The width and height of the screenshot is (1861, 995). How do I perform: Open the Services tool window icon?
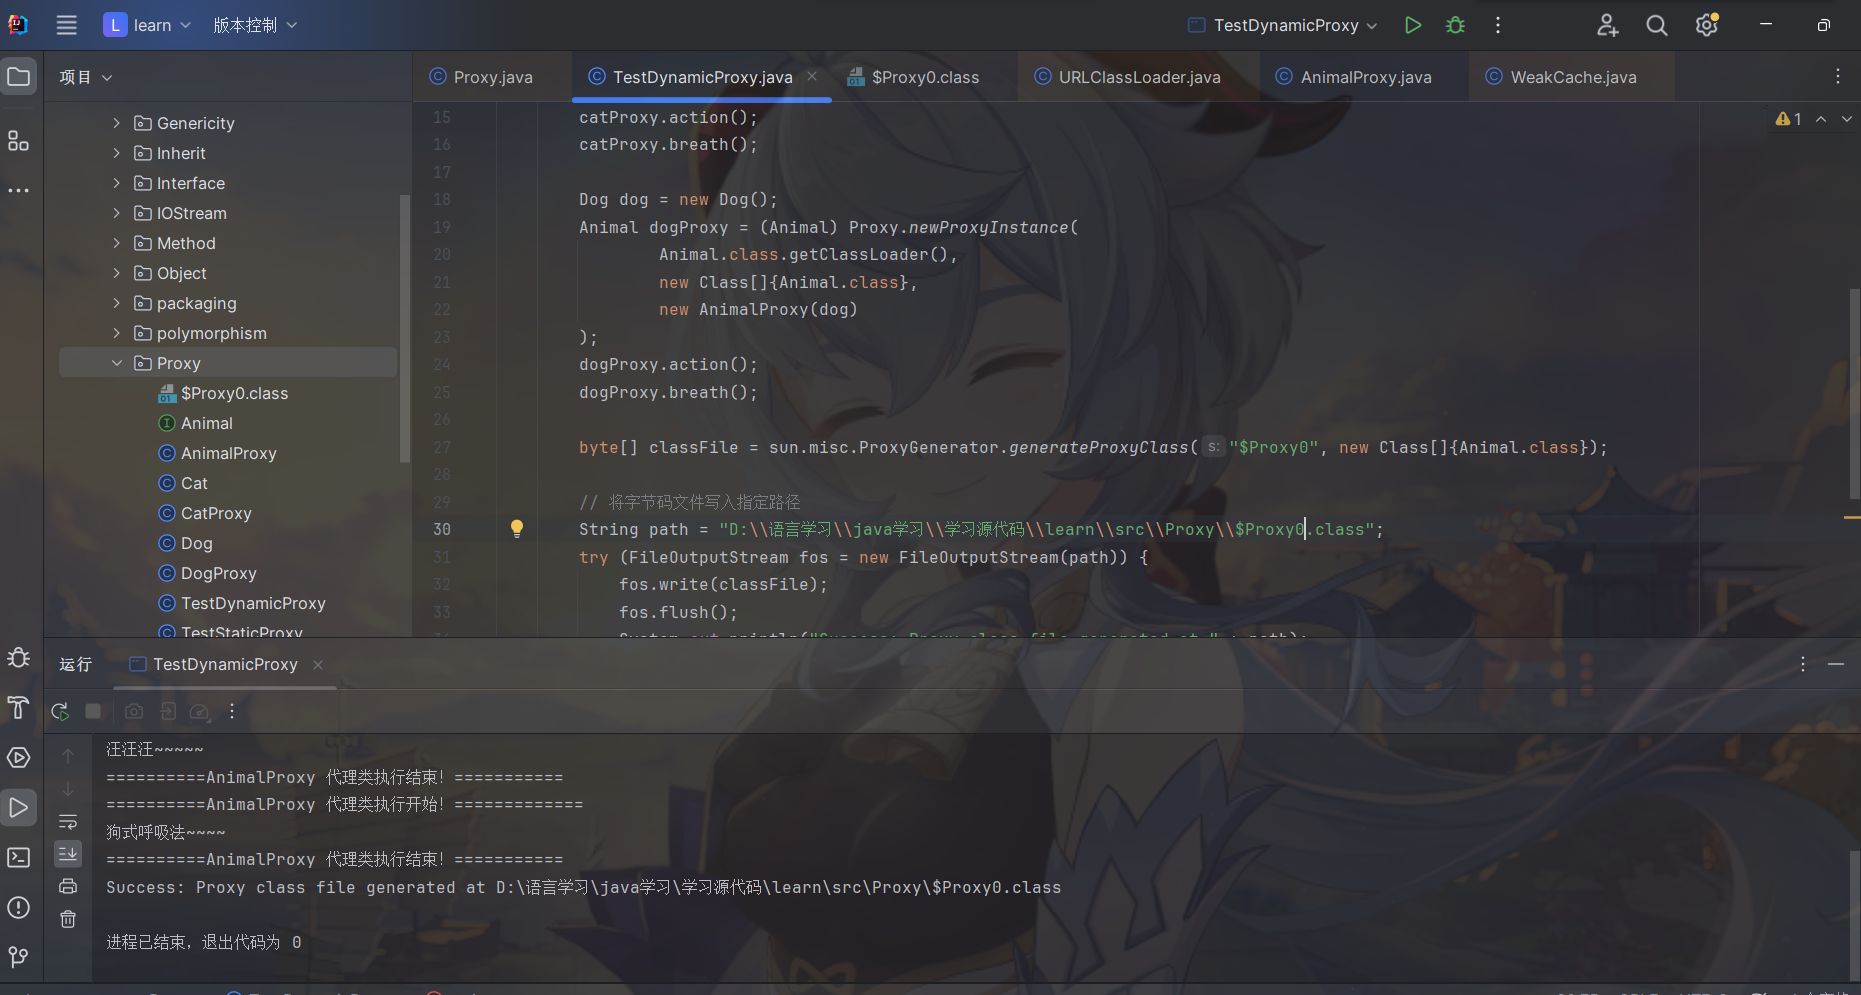(x=19, y=757)
